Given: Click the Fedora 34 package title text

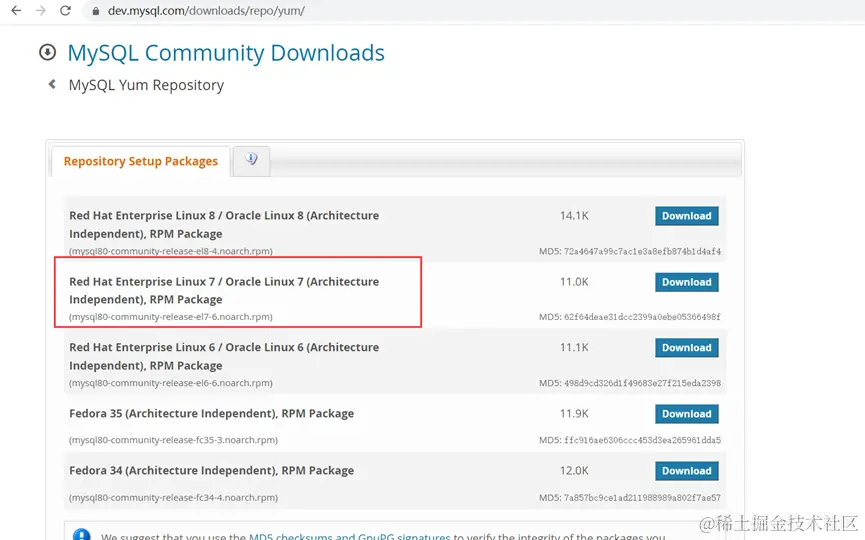Looking at the screenshot, I should 211,471.
